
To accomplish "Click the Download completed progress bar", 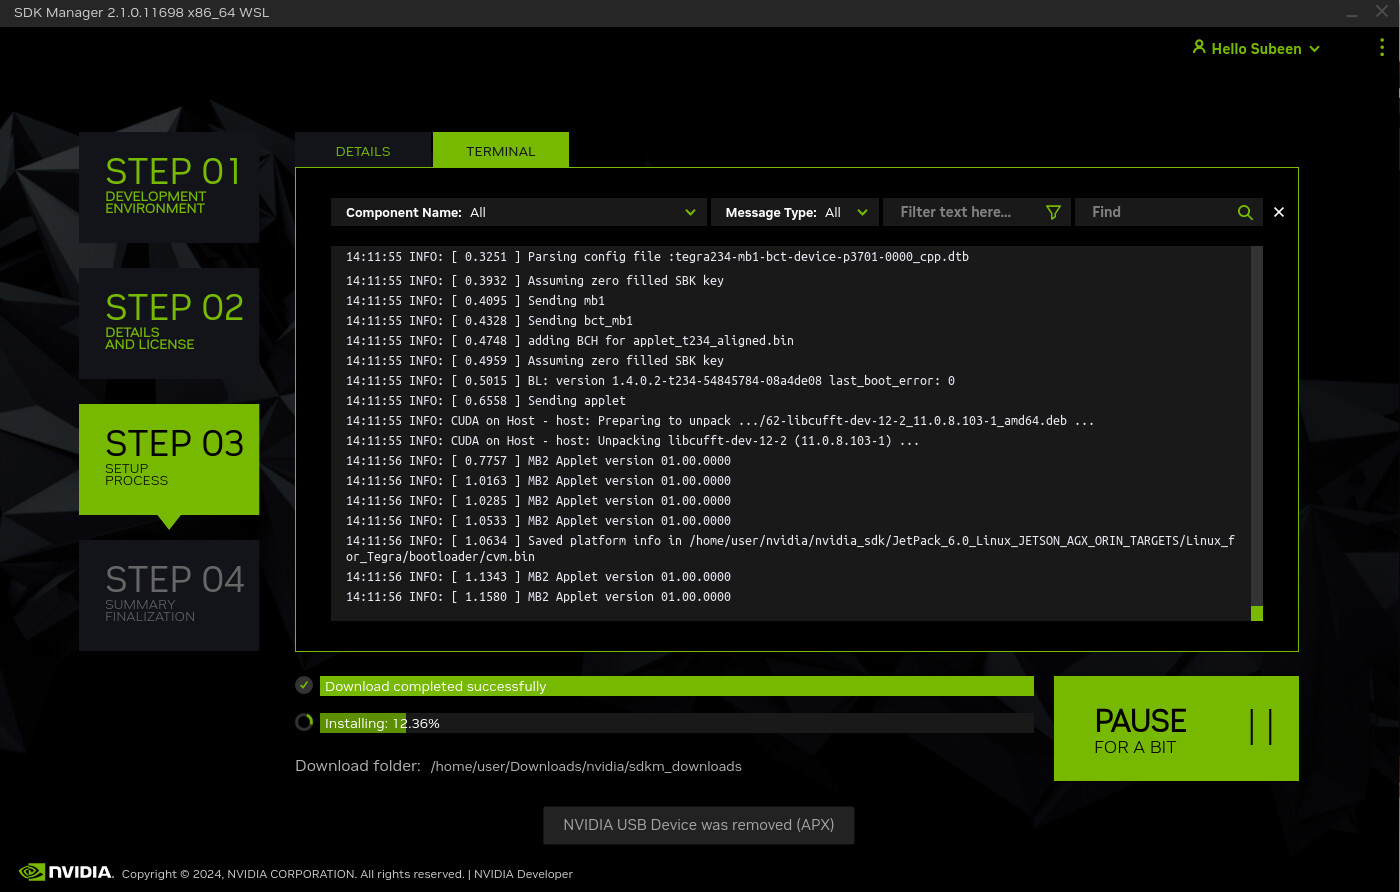I will pyautogui.click(x=677, y=686).
